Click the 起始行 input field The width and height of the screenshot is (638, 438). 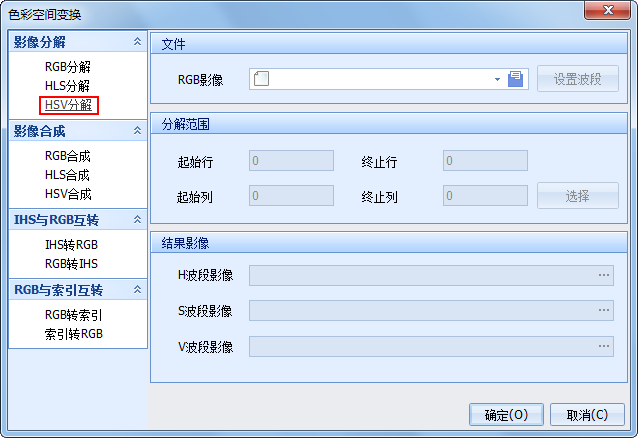click(291, 161)
